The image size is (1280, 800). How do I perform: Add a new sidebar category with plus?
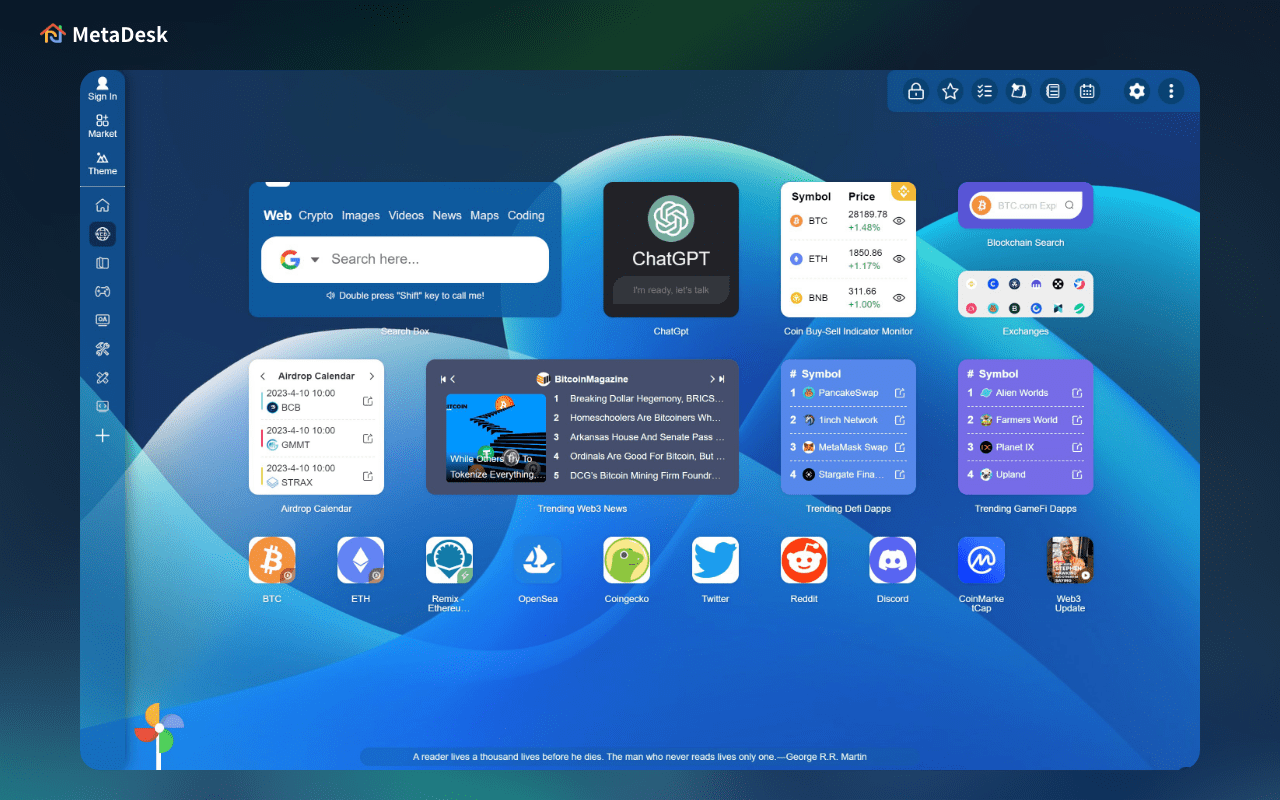click(102, 436)
